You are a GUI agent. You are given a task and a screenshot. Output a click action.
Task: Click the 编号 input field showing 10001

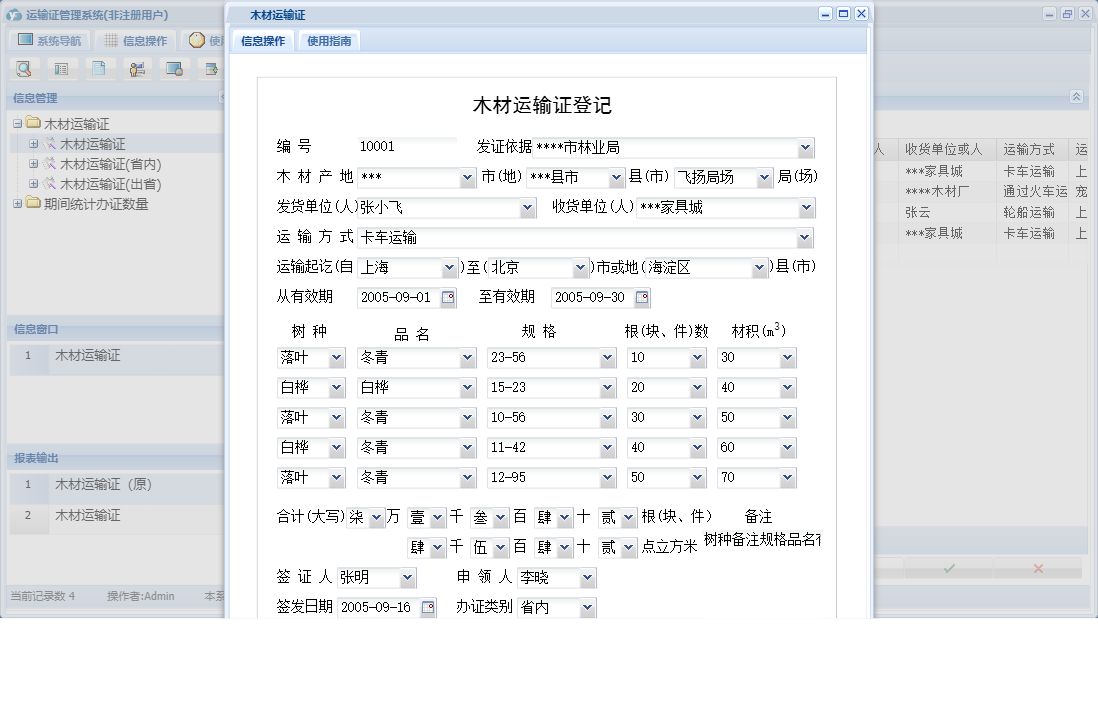pyautogui.click(x=405, y=146)
